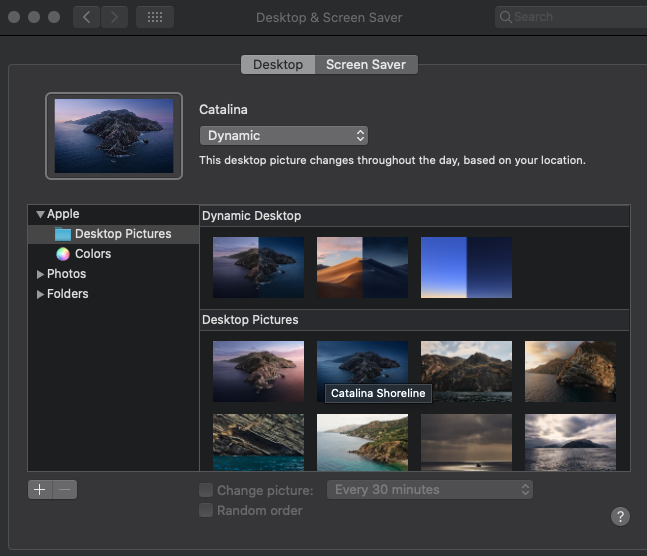The image size is (647, 556).
Task: Click the Dynamic Desktop section header
Action: [415, 216]
